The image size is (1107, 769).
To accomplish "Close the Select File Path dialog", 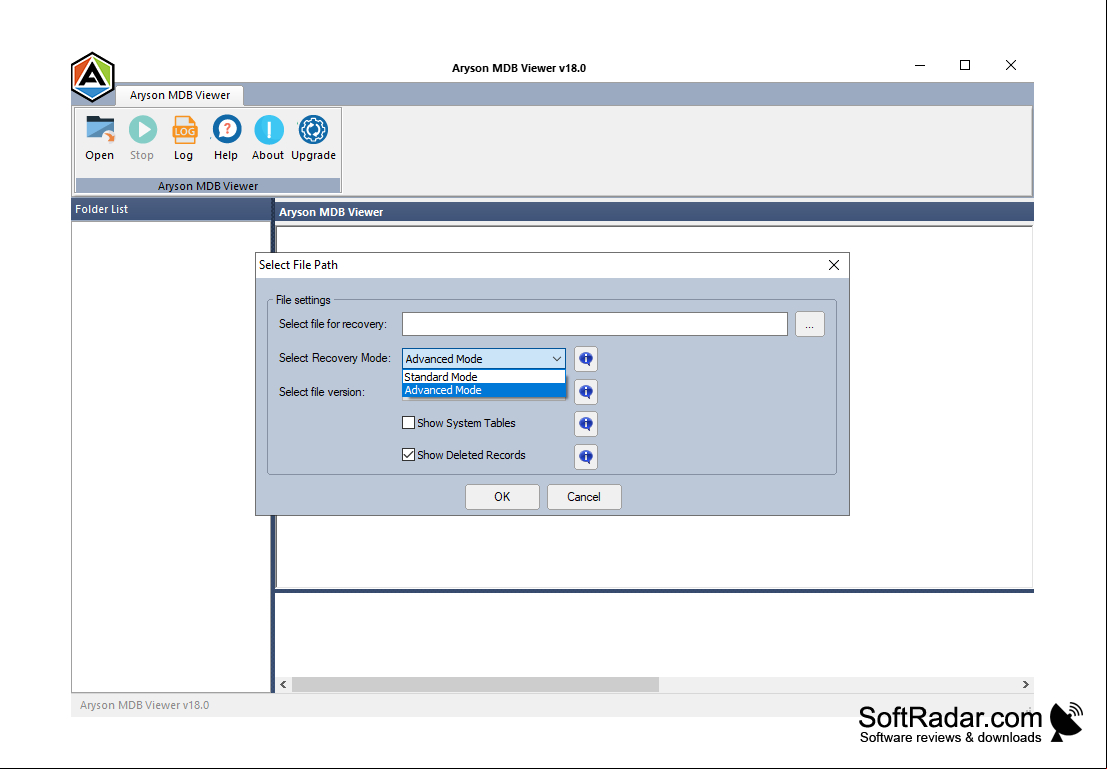I will [834, 265].
